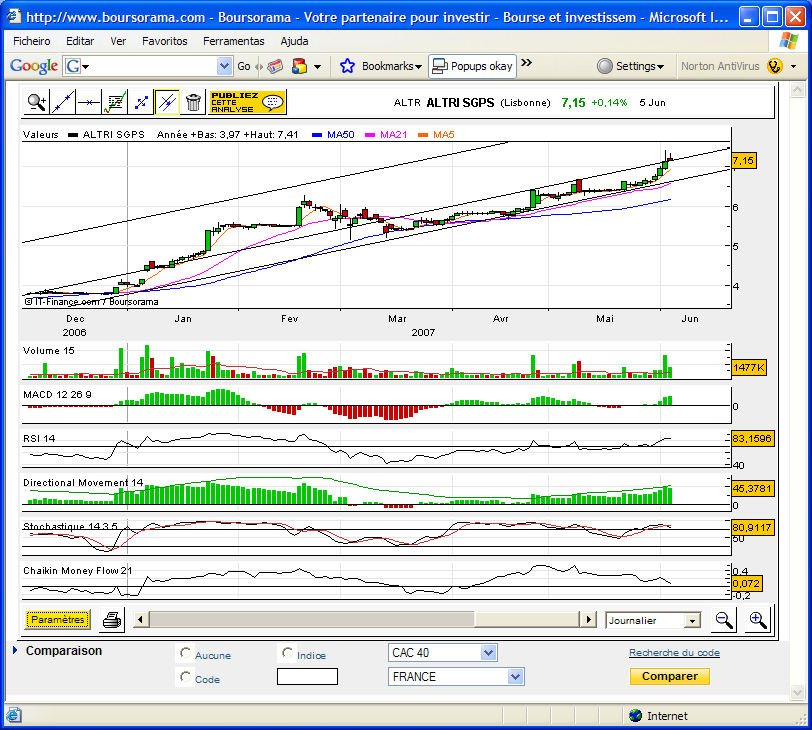Open the dropdown arrow beside blocks icon
Viewport: 812px width, 730px height.
pos(317,66)
